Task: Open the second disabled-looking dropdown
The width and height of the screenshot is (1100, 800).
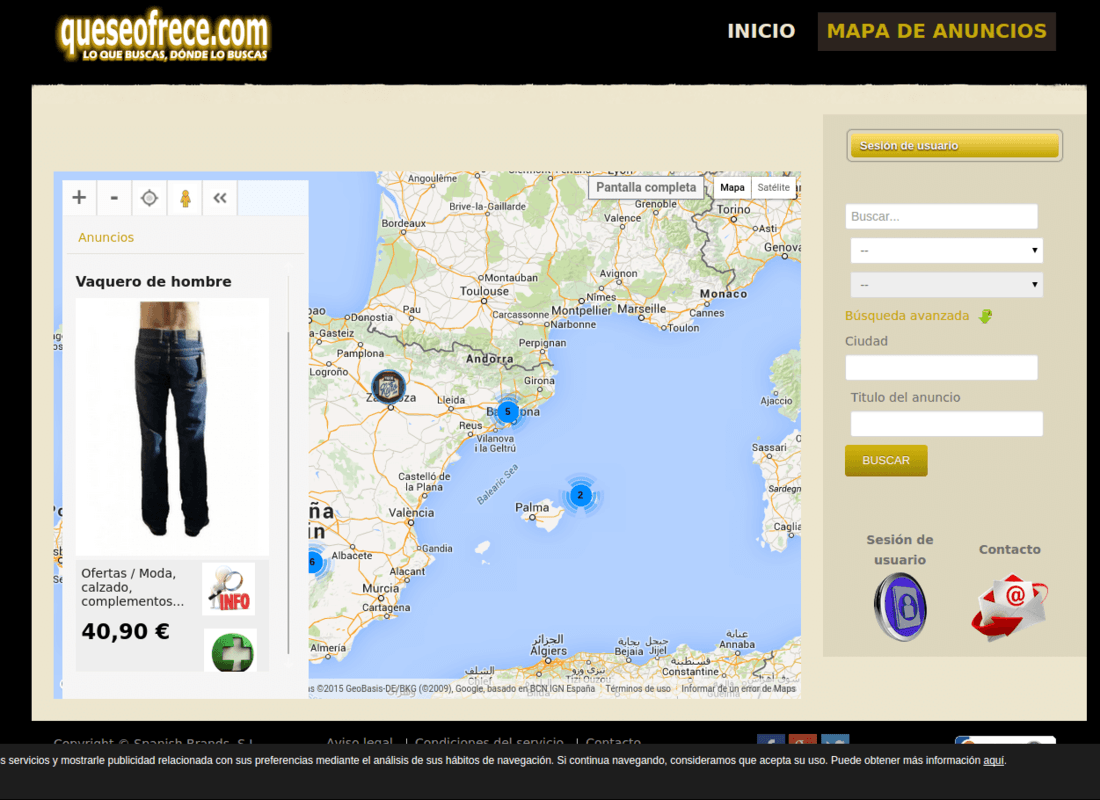Action: (x=946, y=285)
